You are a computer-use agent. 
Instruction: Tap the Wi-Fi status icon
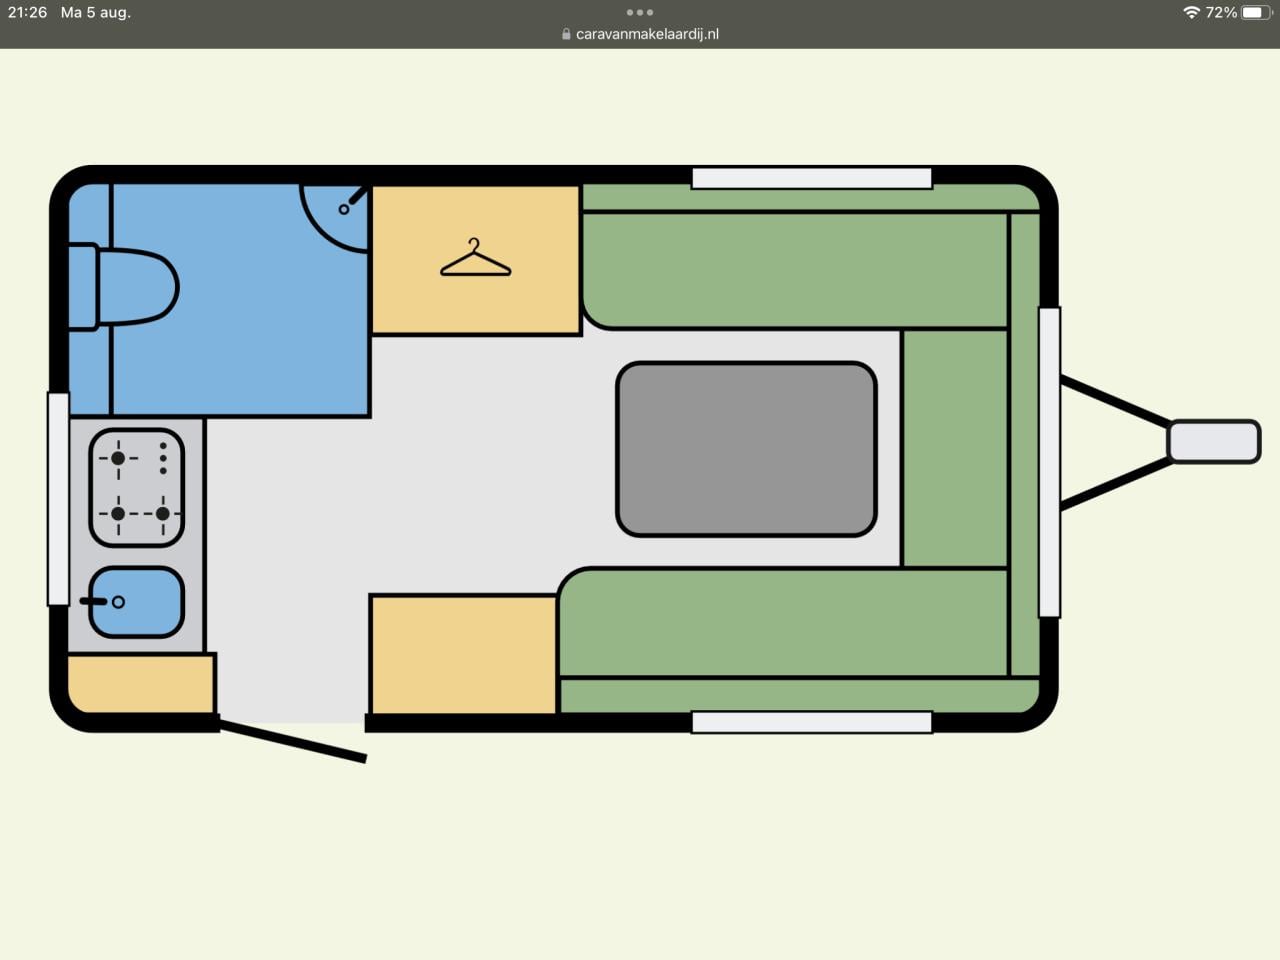(1190, 12)
